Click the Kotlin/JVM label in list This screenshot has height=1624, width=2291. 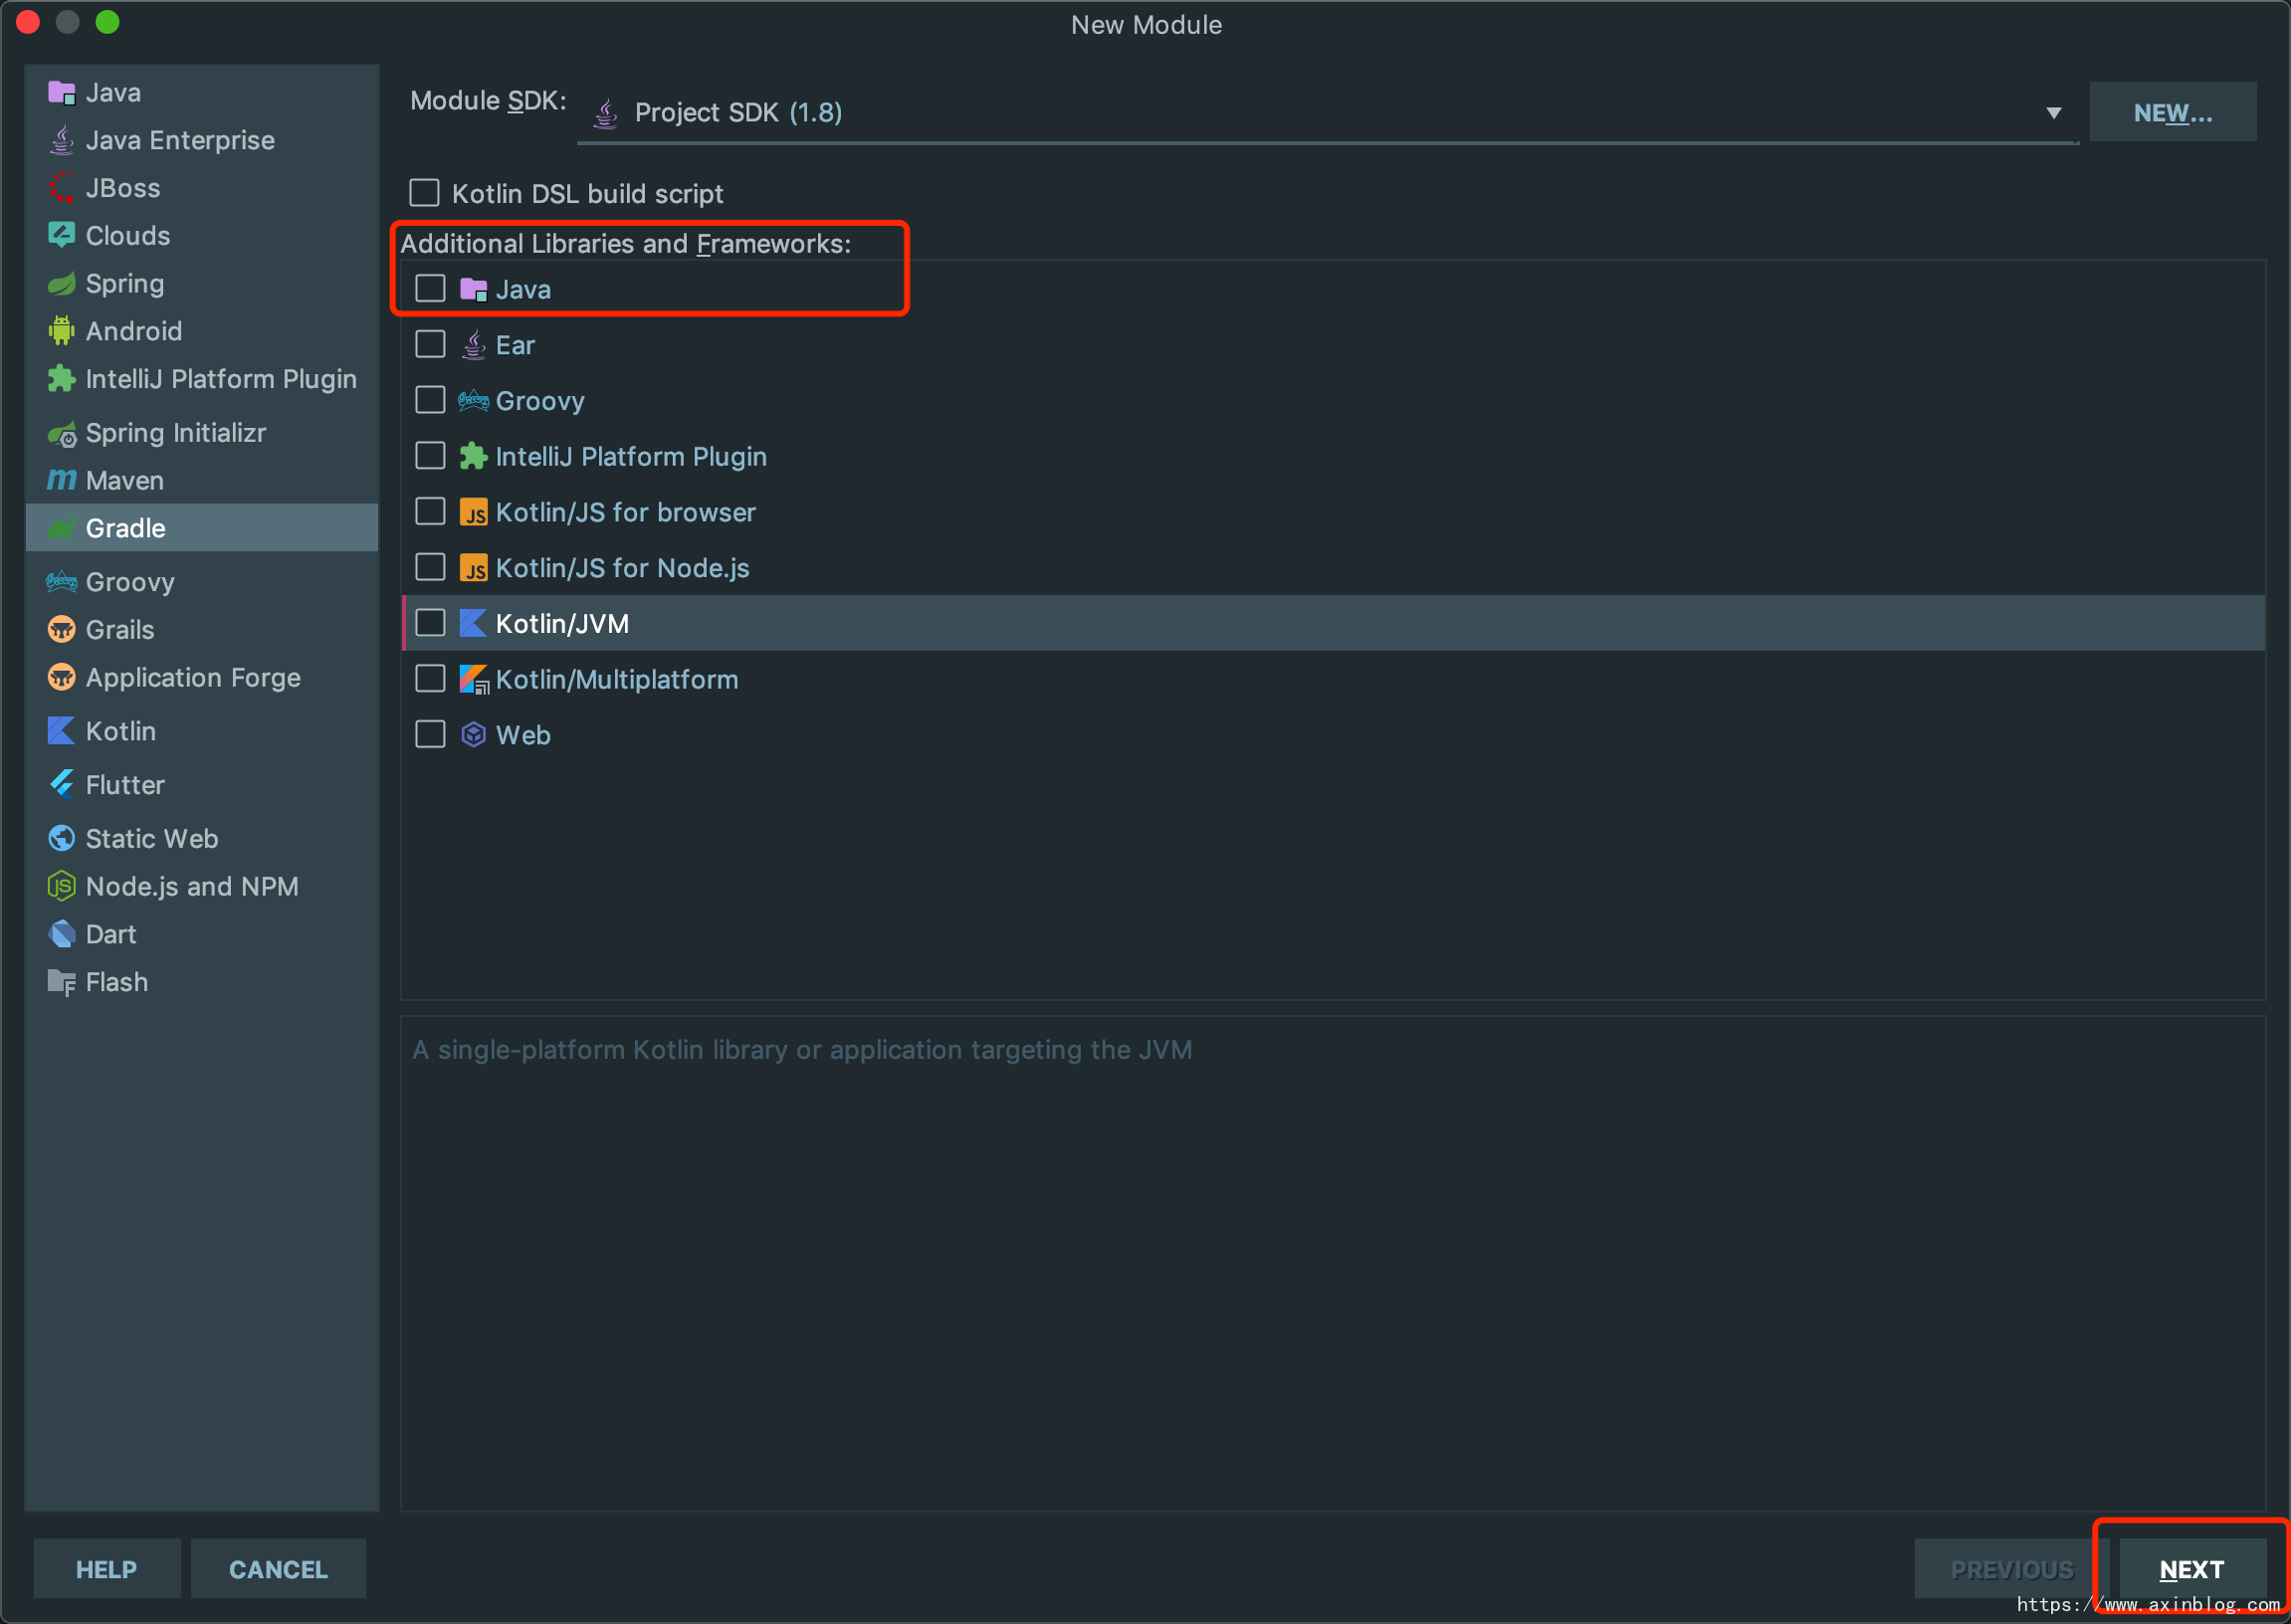pyautogui.click(x=562, y=624)
